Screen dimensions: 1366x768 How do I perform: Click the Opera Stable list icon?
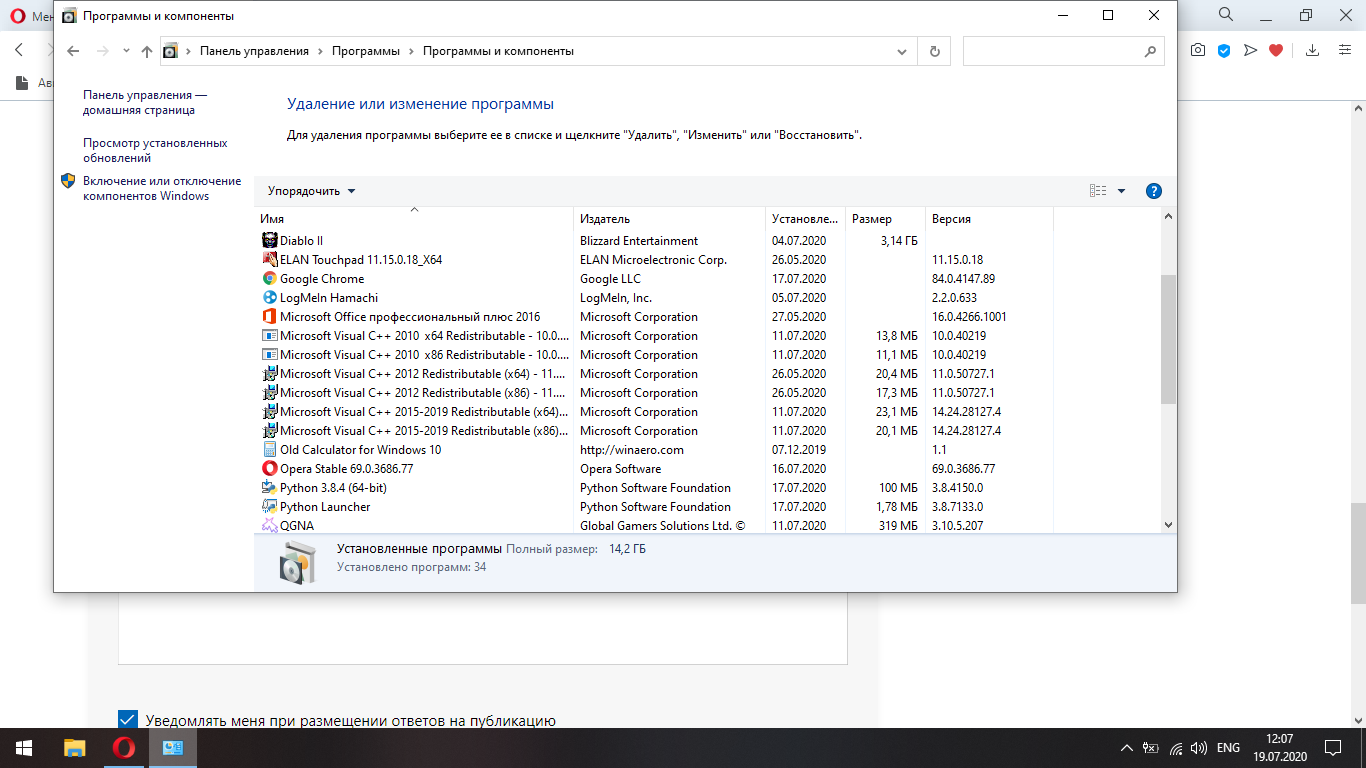click(x=270, y=468)
